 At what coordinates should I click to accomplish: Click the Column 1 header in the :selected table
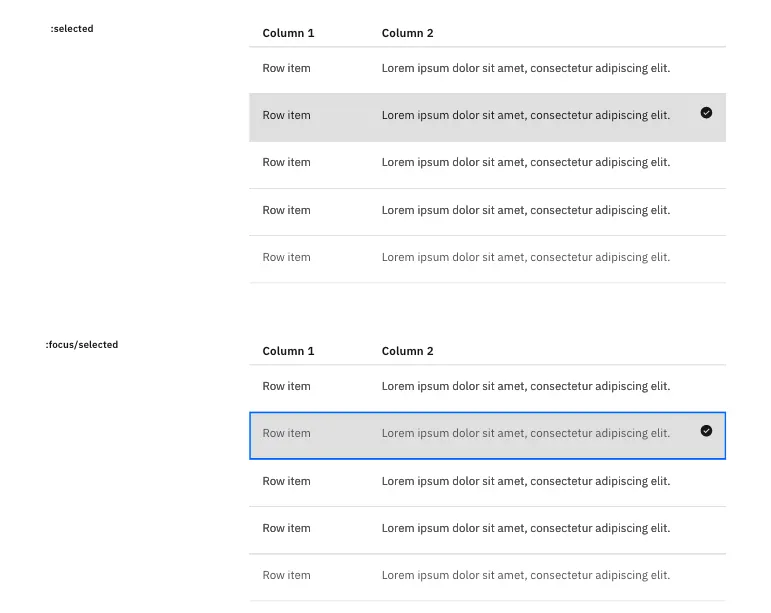[288, 33]
